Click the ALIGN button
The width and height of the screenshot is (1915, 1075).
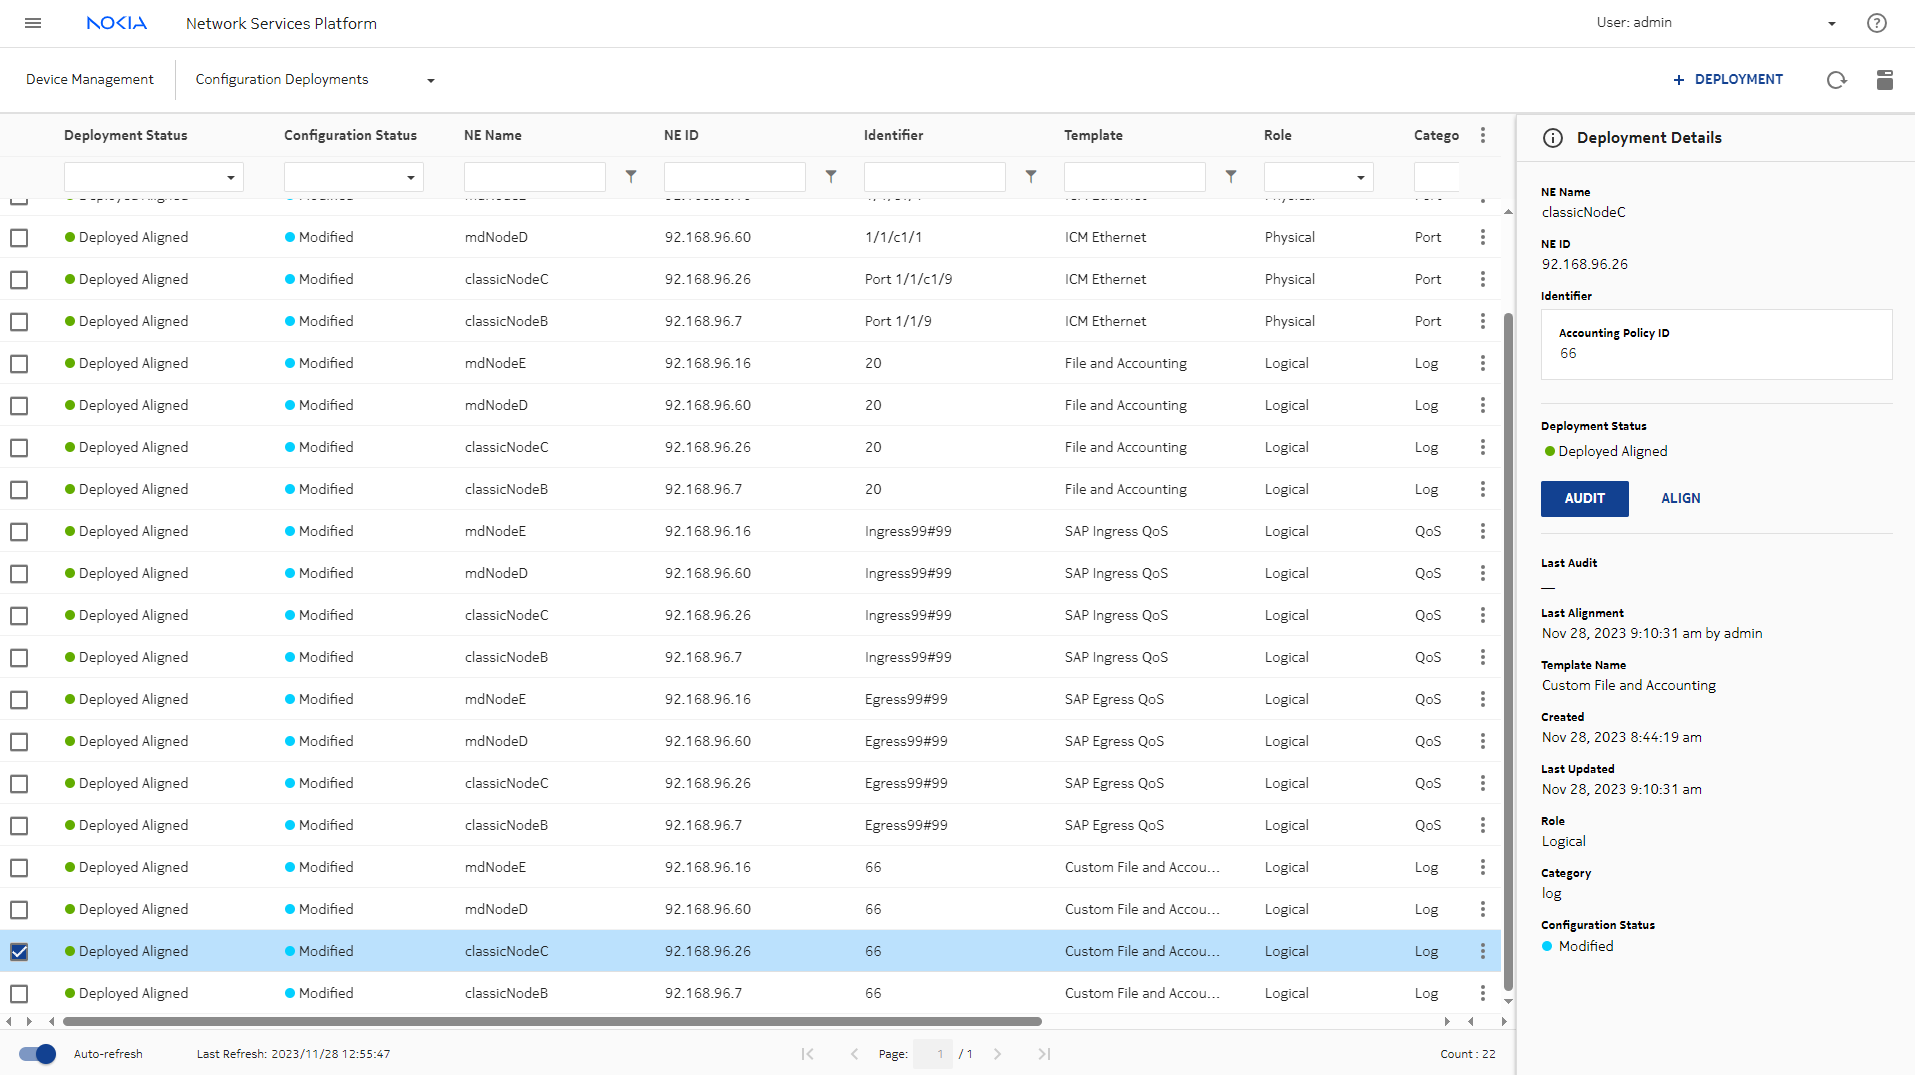[x=1680, y=498]
